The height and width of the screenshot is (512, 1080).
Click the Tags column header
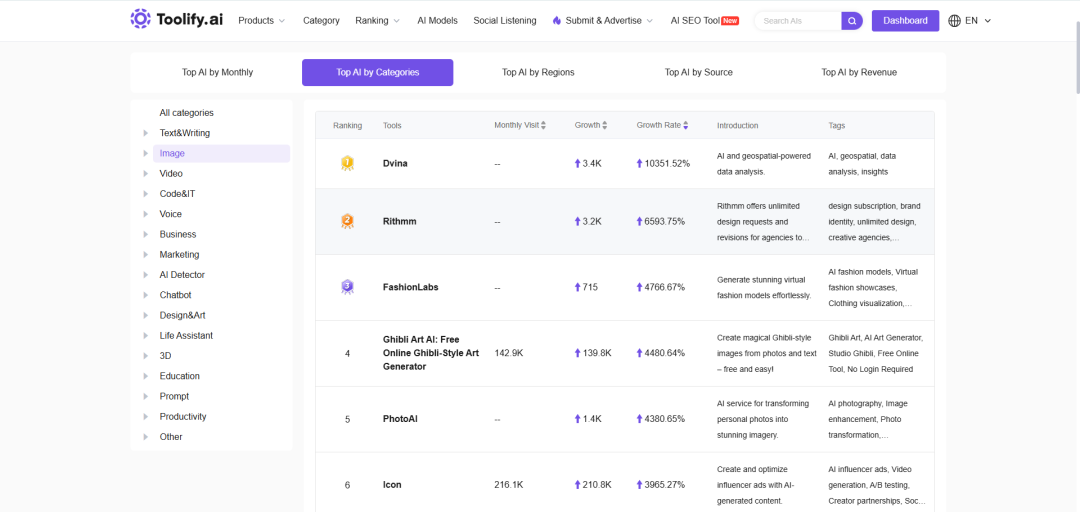(837, 125)
